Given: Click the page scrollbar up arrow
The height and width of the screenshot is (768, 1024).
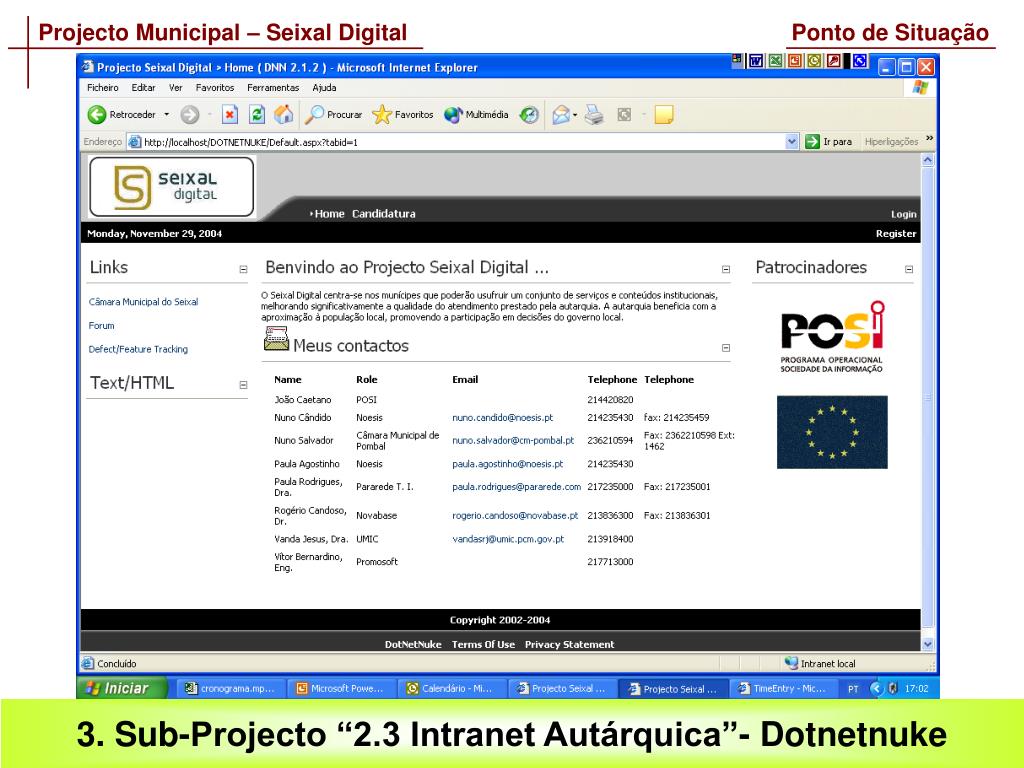Looking at the screenshot, I should pos(928,160).
